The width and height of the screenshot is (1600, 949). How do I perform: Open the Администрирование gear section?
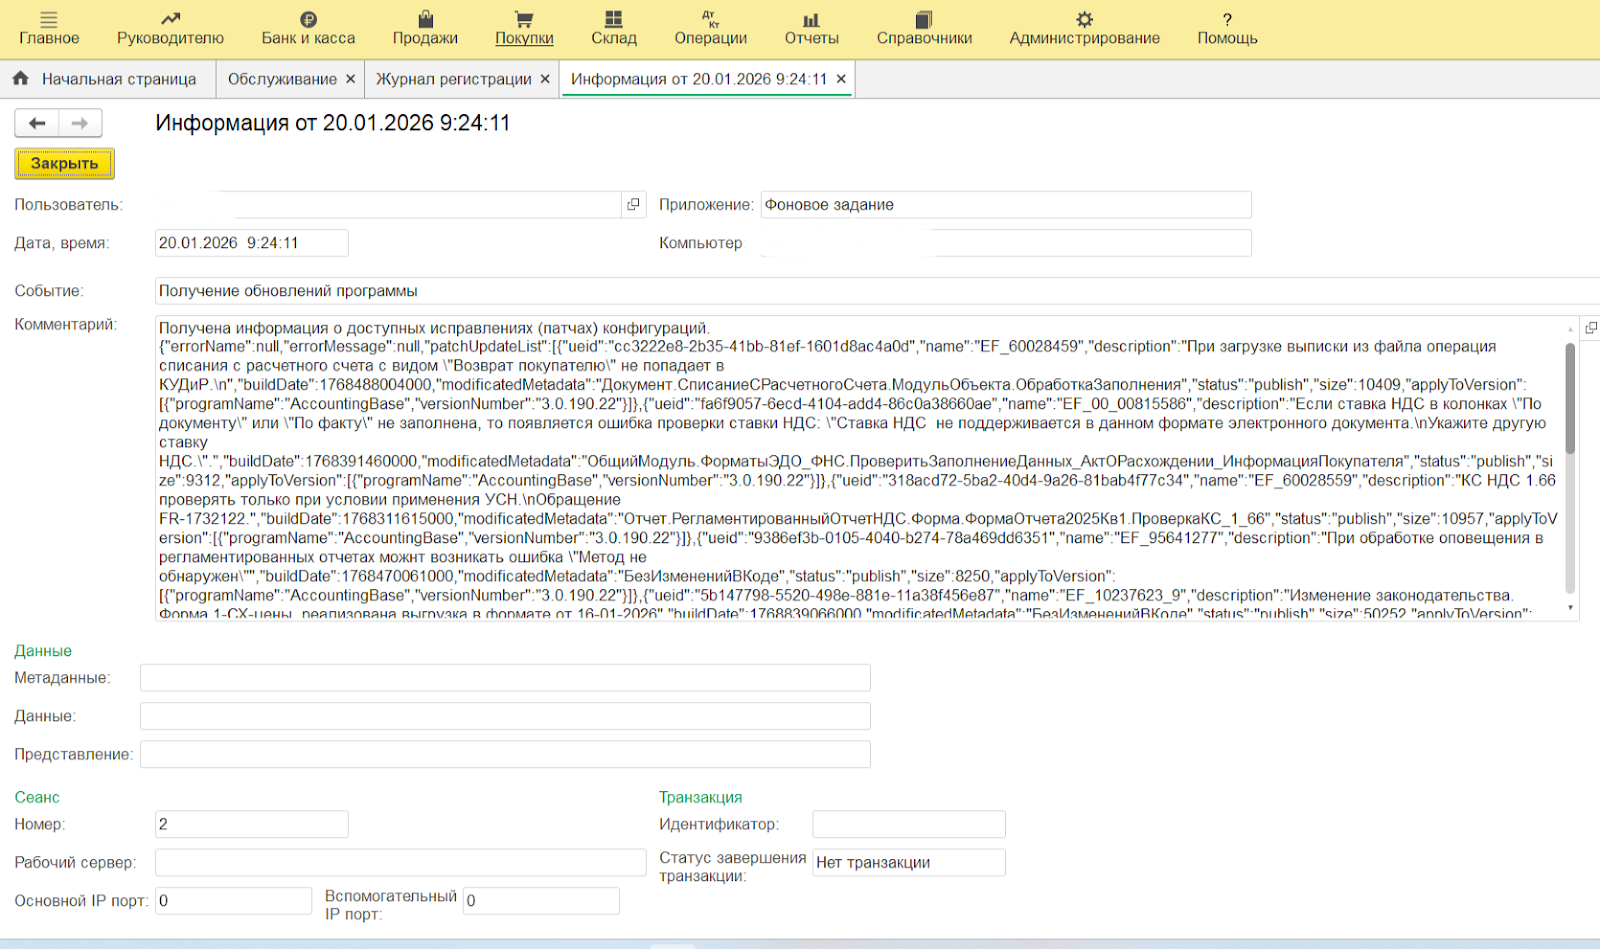[1084, 28]
